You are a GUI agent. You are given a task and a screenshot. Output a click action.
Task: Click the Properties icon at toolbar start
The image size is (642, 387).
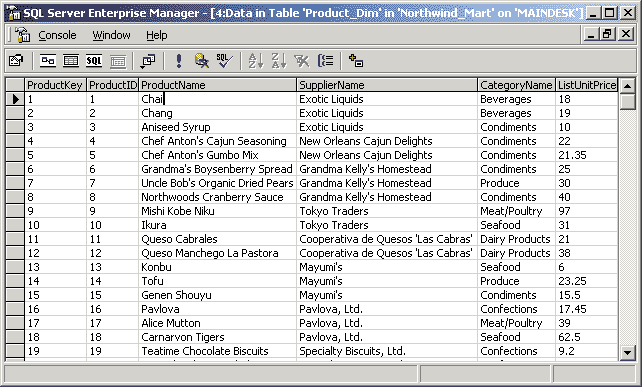16,61
